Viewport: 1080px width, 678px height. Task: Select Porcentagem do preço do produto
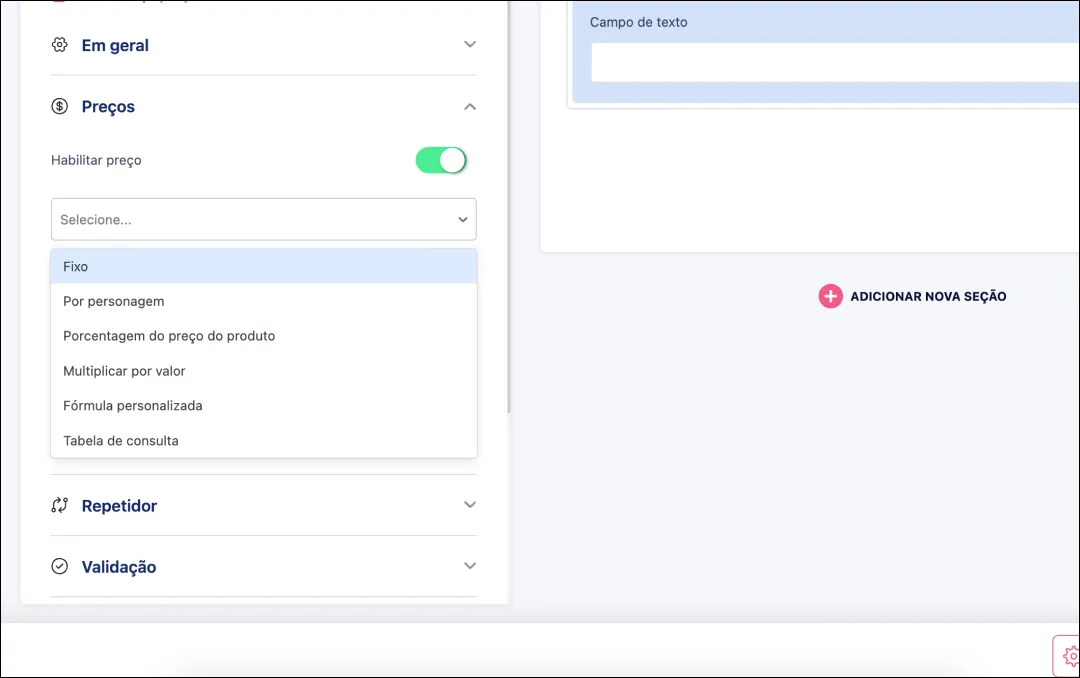(x=263, y=336)
